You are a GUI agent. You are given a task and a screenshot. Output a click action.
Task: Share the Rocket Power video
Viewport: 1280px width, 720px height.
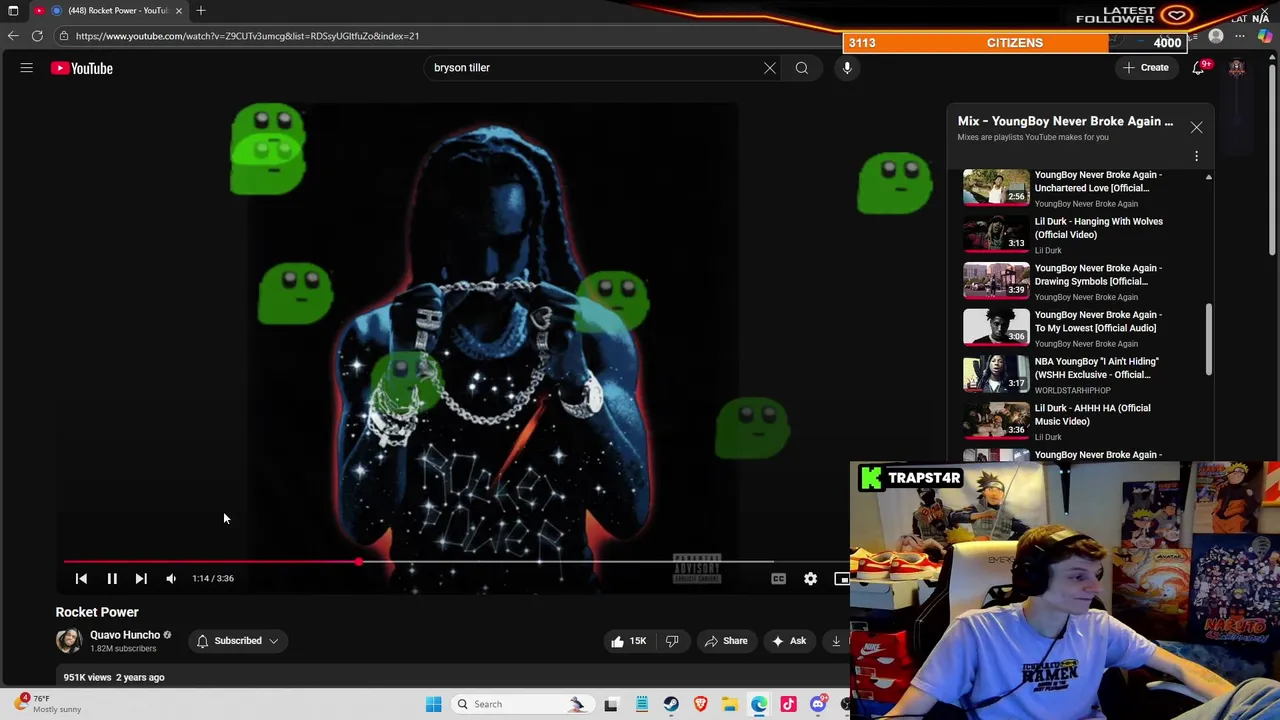(725, 641)
